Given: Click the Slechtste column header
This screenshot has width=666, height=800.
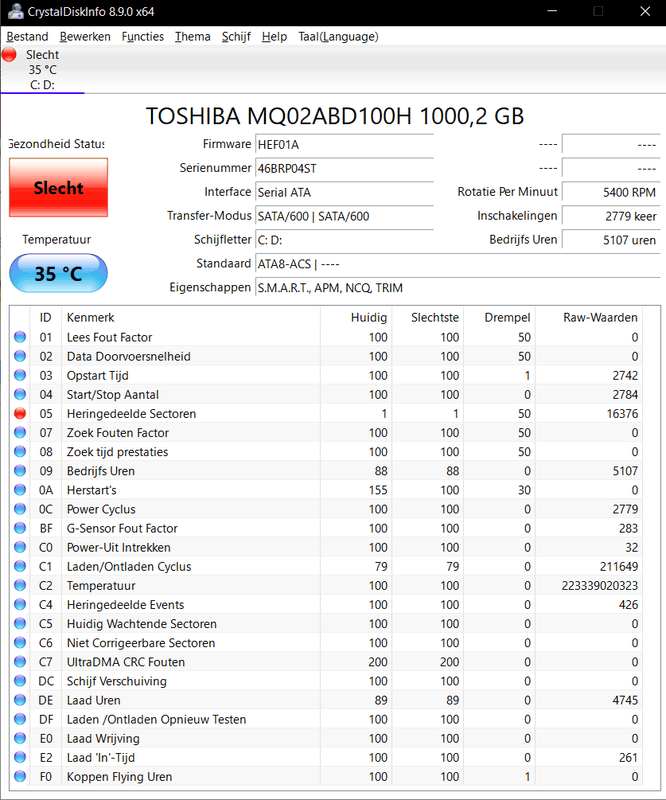Looking at the screenshot, I should coord(428,317).
